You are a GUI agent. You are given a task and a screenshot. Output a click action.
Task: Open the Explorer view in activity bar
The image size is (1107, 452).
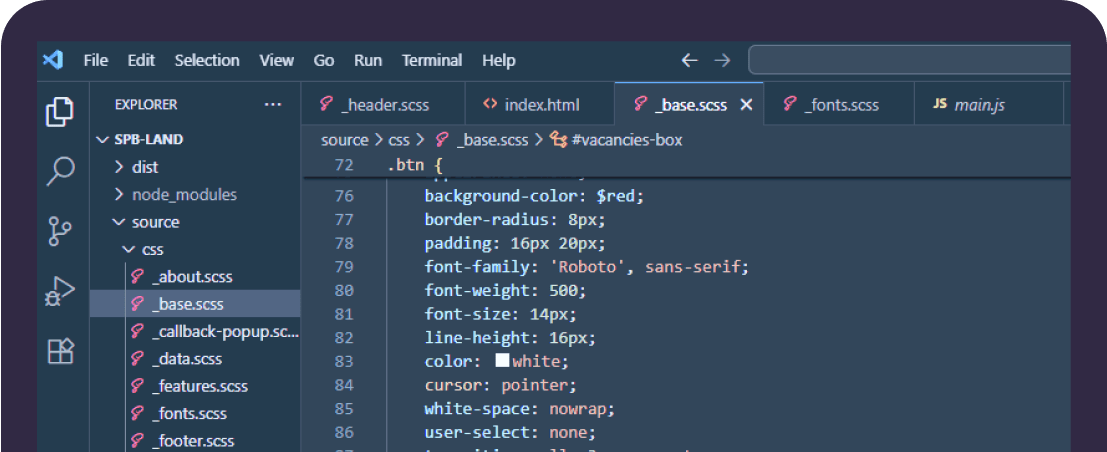[60, 112]
